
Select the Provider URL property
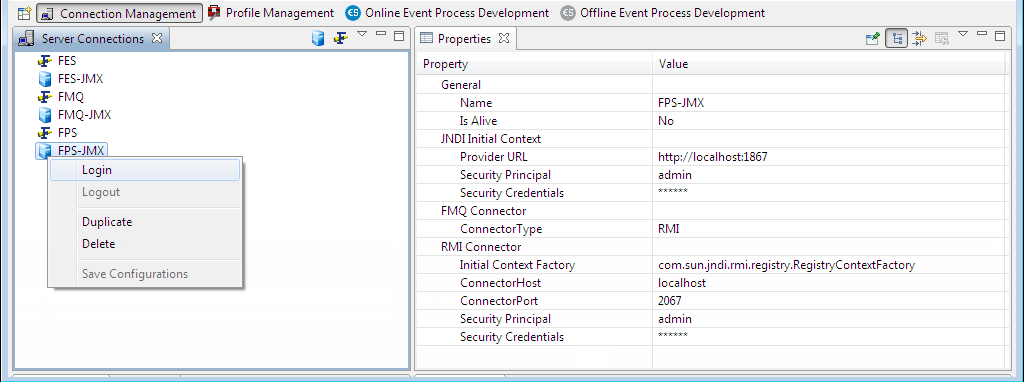coord(494,157)
